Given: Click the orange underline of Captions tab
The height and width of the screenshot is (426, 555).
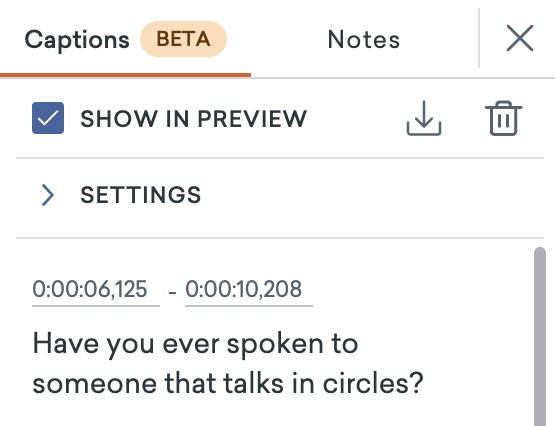Looking at the screenshot, I should [125, 75].
